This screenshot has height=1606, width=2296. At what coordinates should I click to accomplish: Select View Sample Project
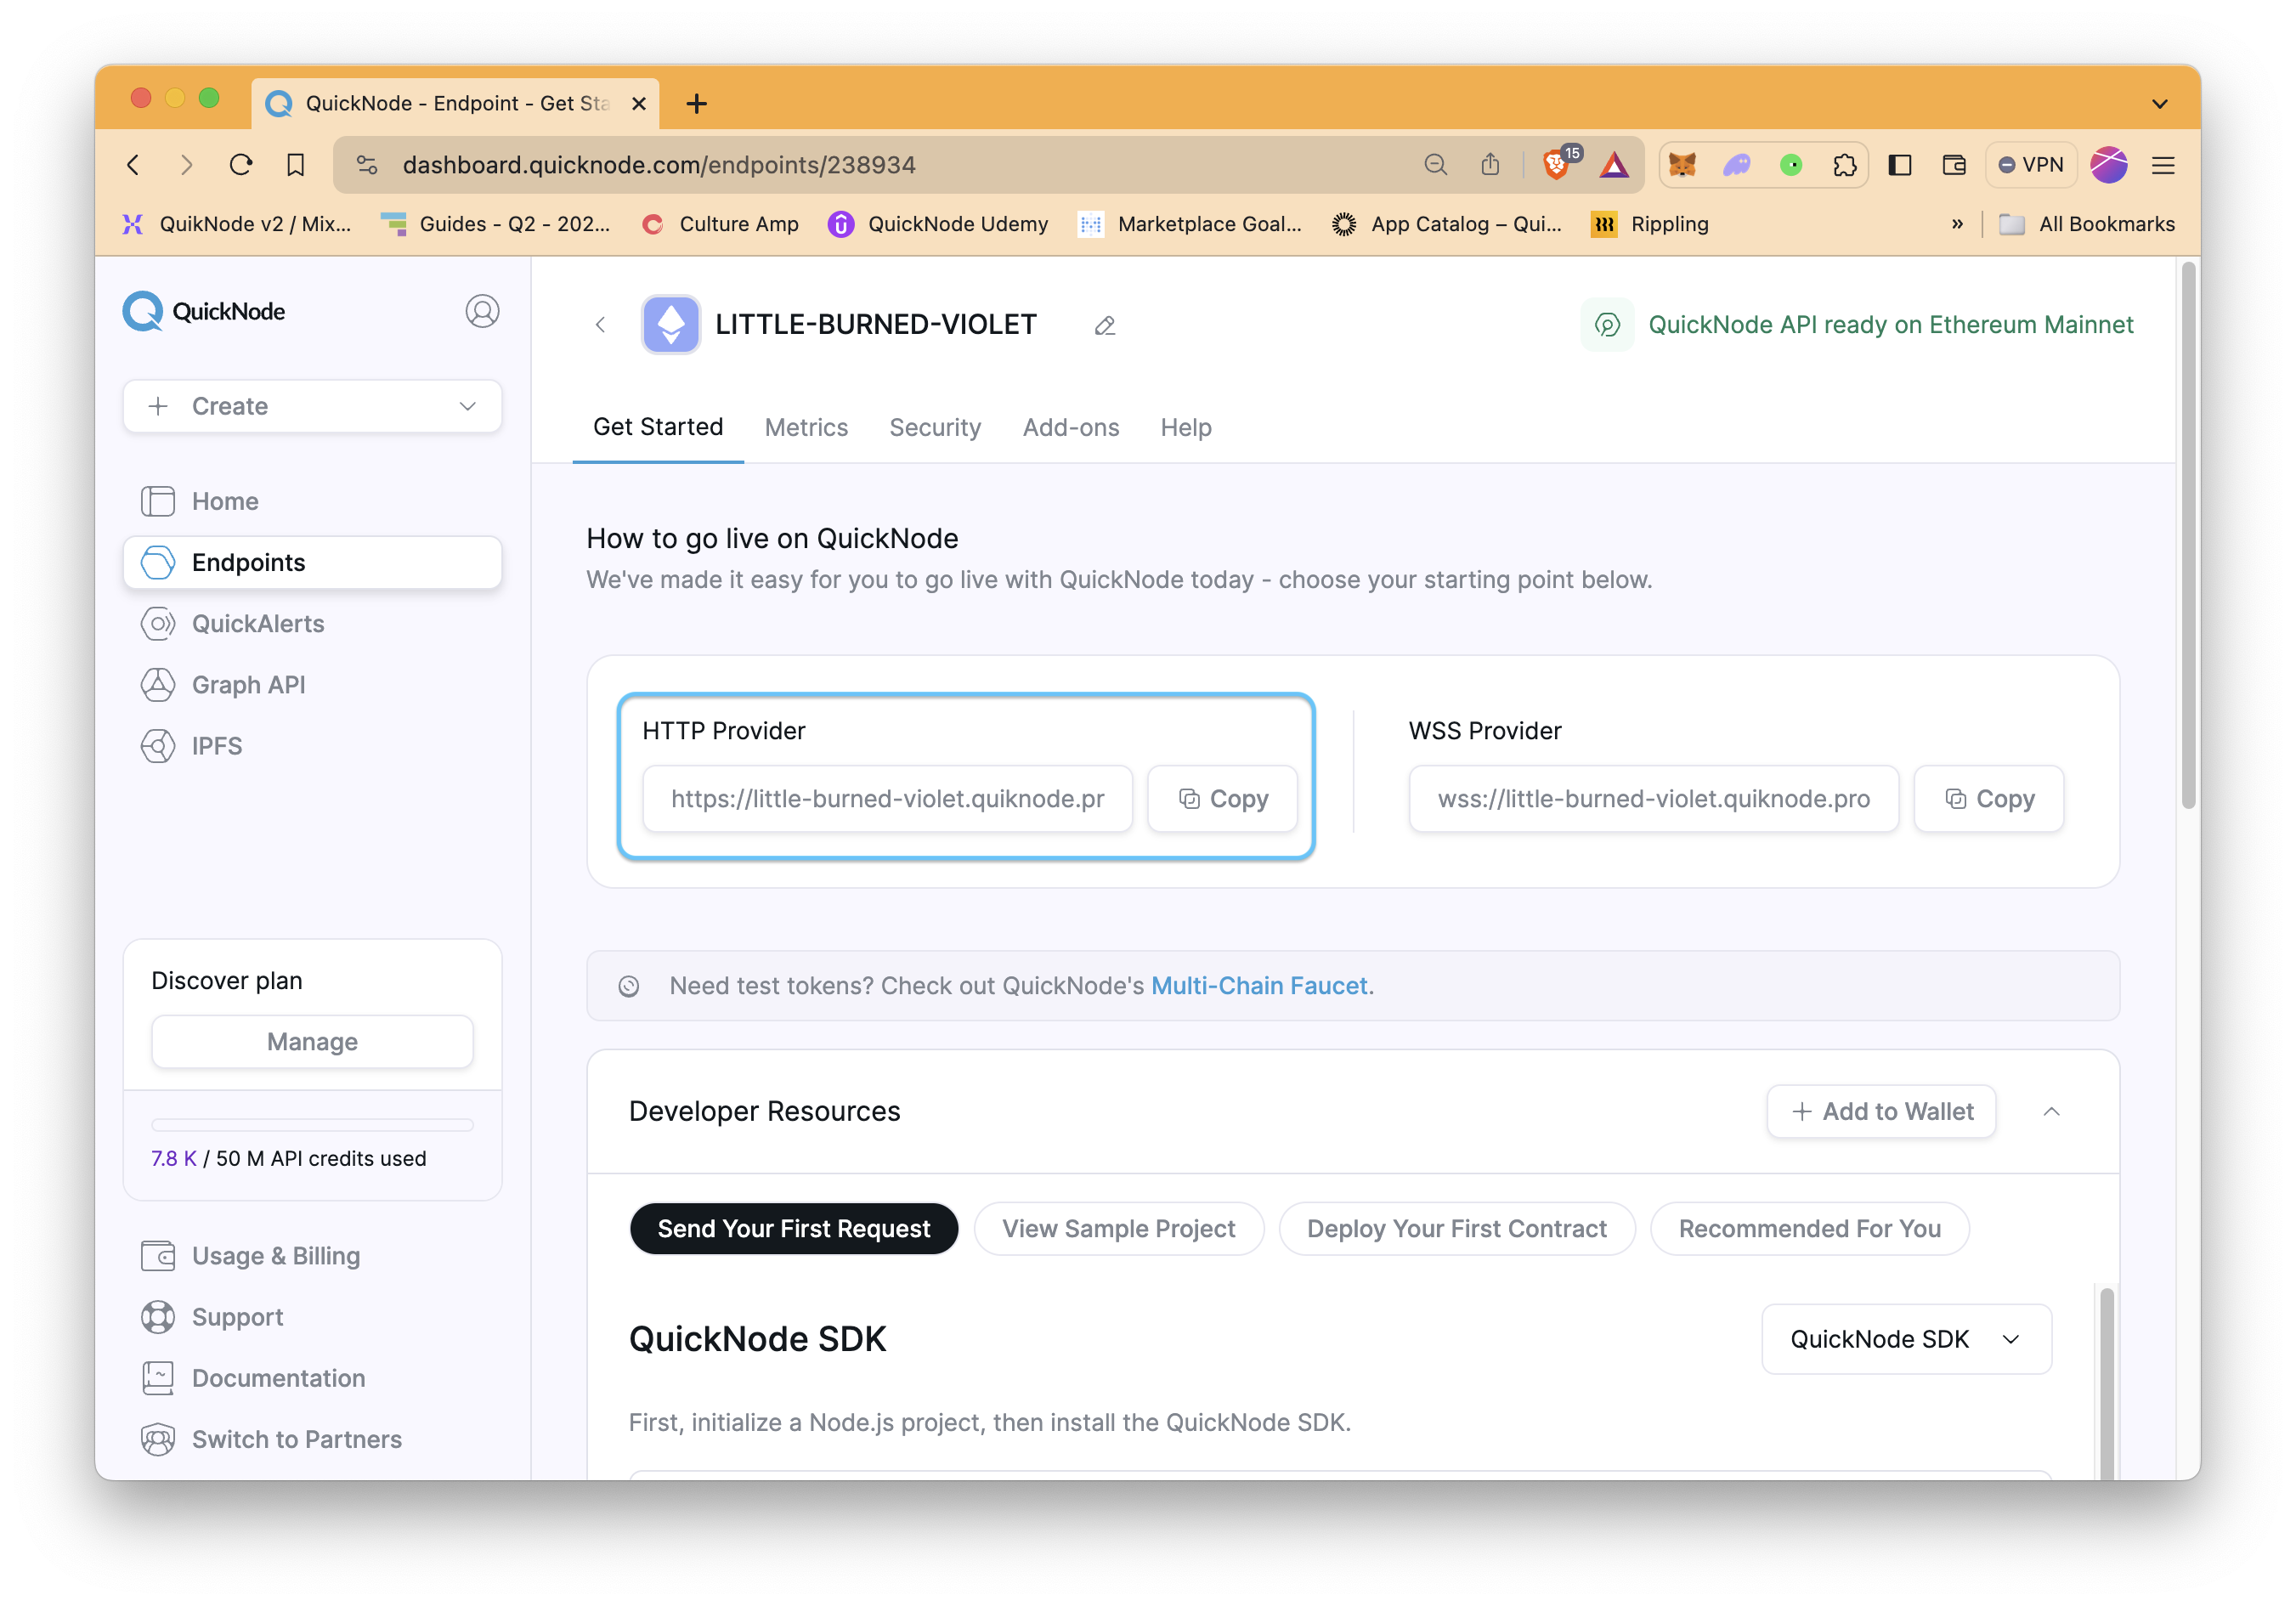point(1119,1229)
